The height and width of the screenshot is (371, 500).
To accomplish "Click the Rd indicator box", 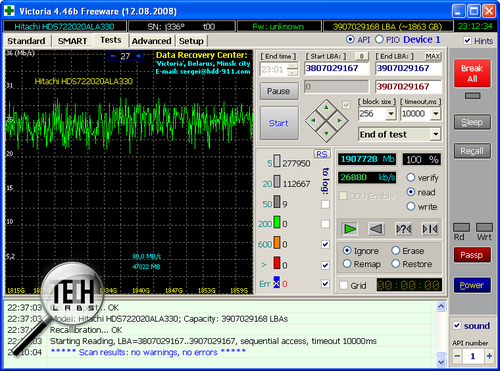I will click(461, 228).
